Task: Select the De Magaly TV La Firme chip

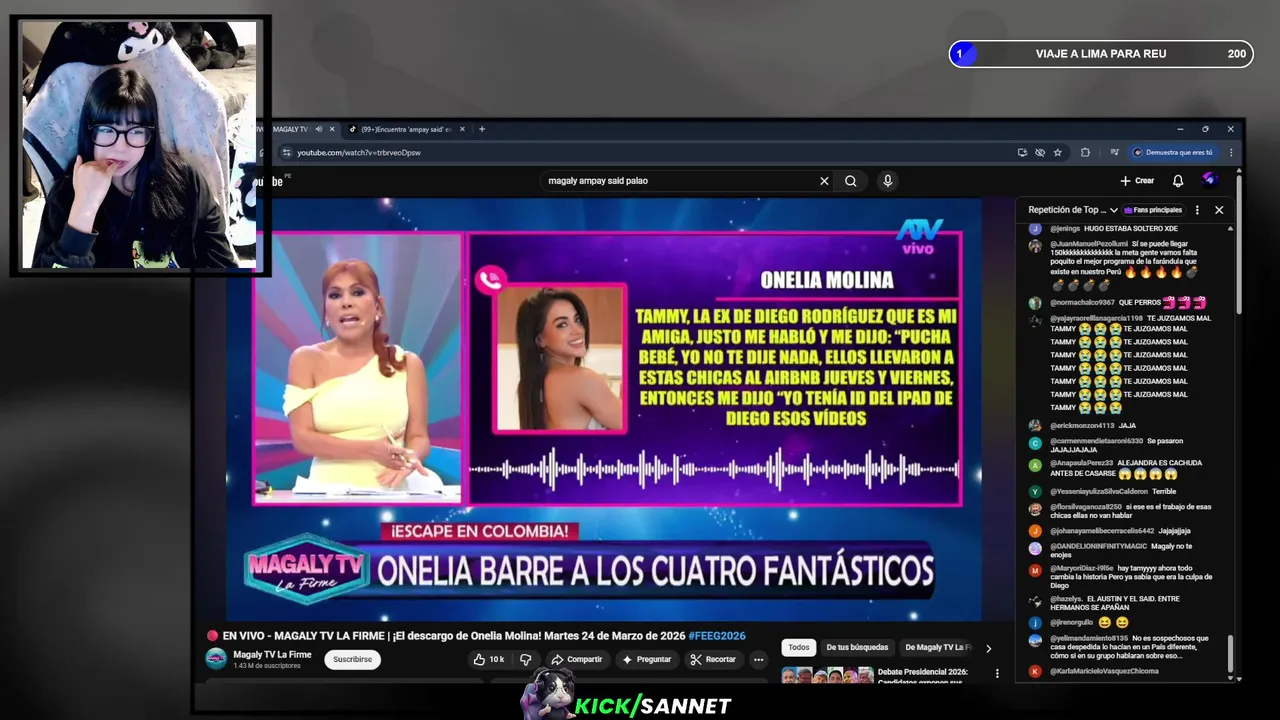Action: [936, 647]
